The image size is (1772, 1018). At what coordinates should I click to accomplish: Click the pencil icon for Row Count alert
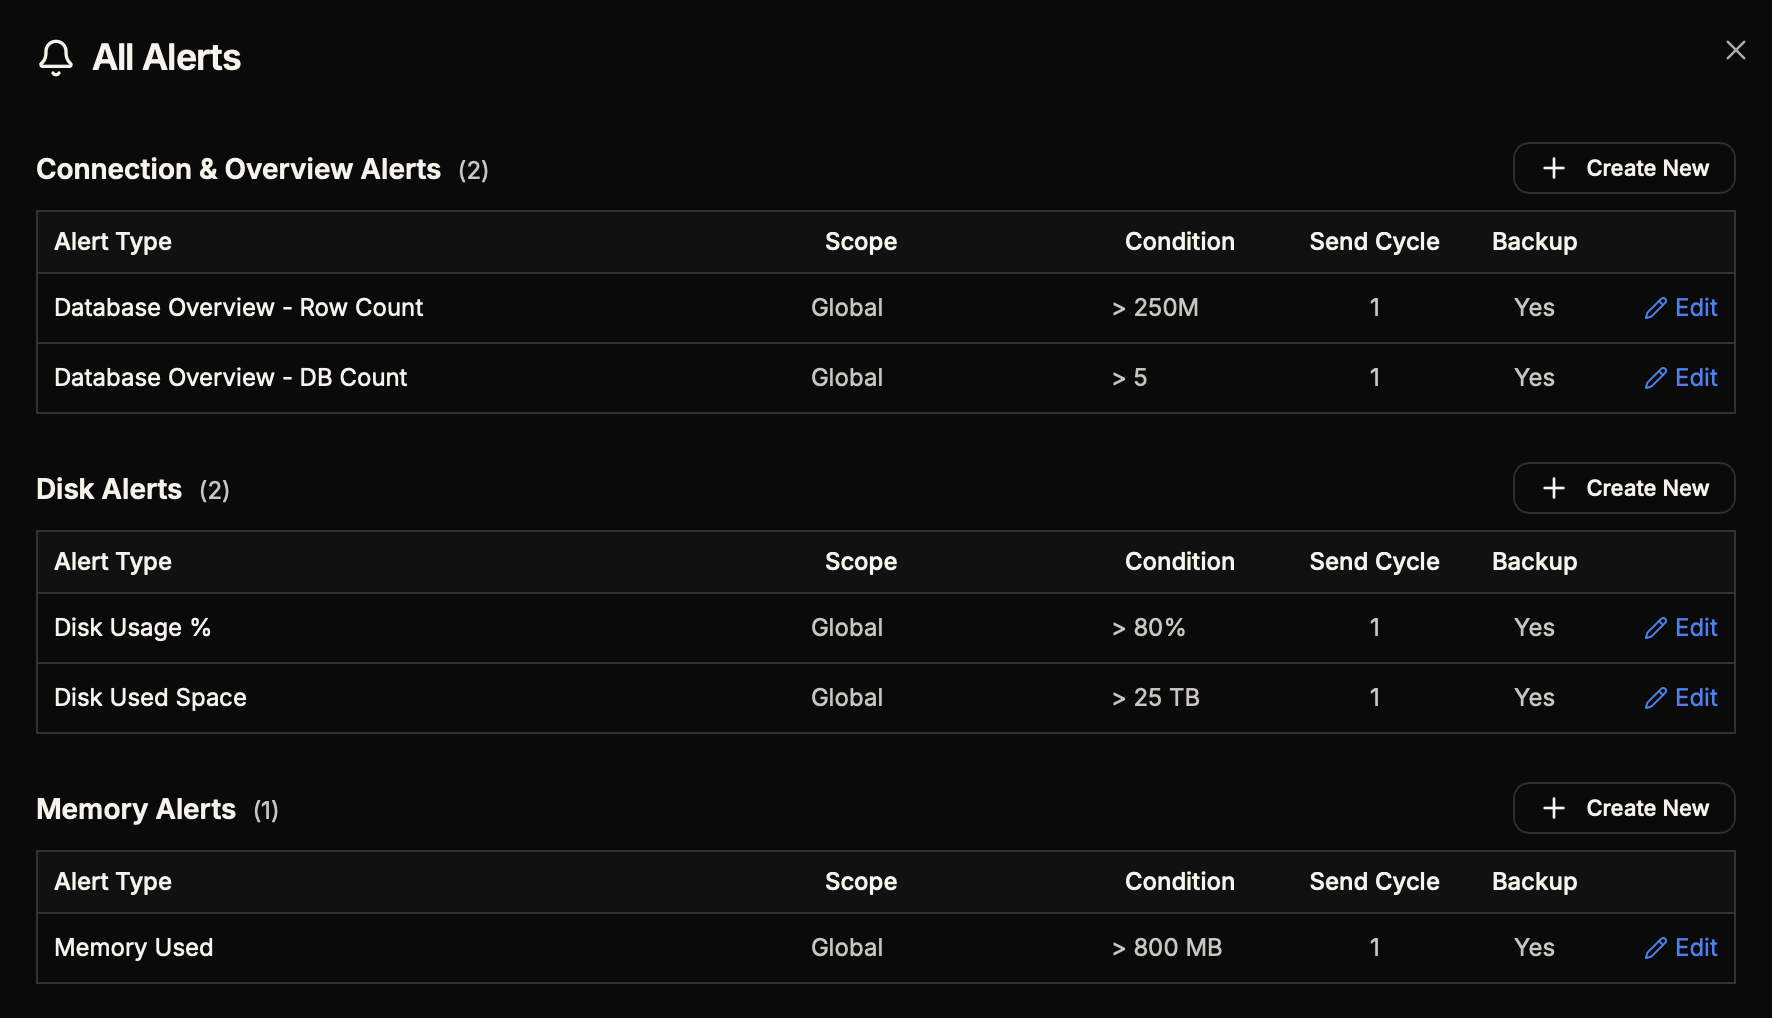pos(1655,308)
